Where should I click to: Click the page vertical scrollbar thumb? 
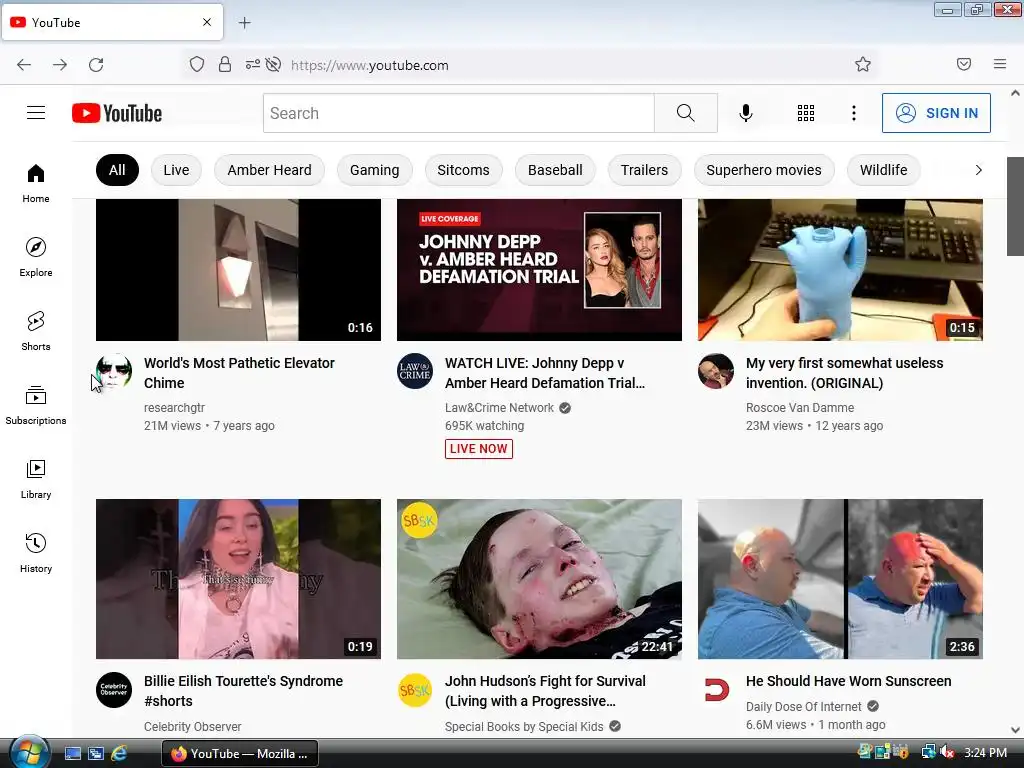[1015, 206]
